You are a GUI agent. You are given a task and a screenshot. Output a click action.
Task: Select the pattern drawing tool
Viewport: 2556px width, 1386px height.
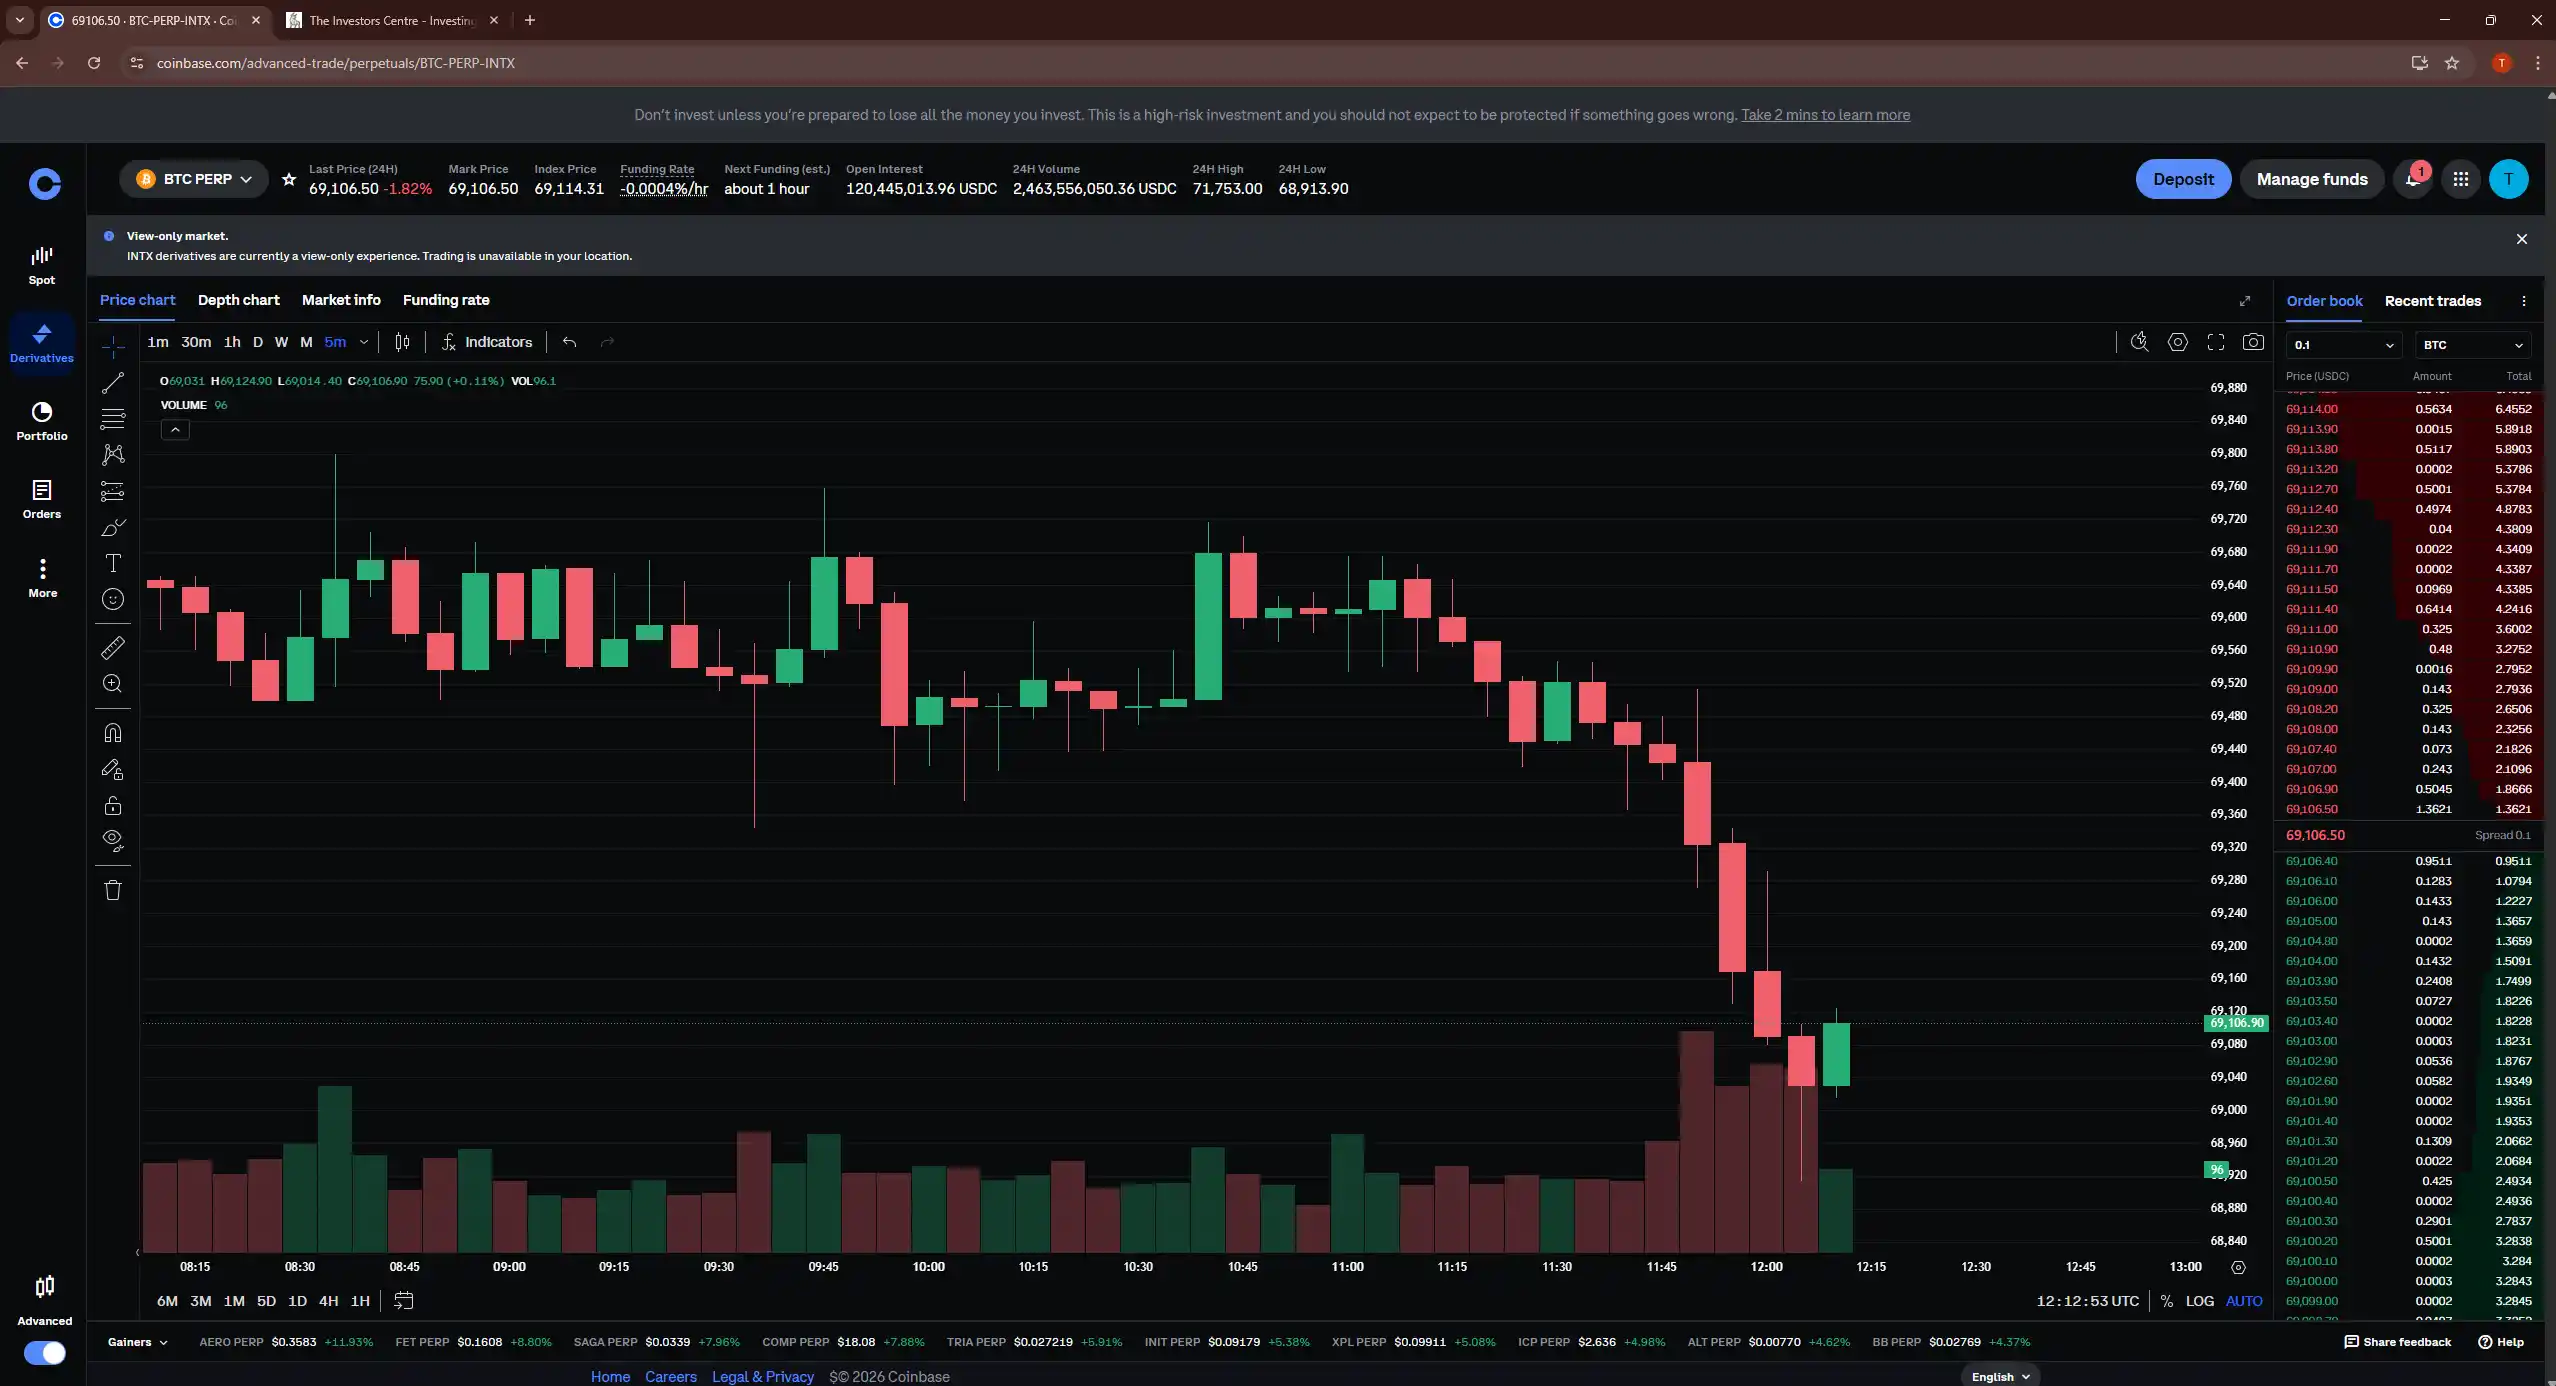click(113, 454)
